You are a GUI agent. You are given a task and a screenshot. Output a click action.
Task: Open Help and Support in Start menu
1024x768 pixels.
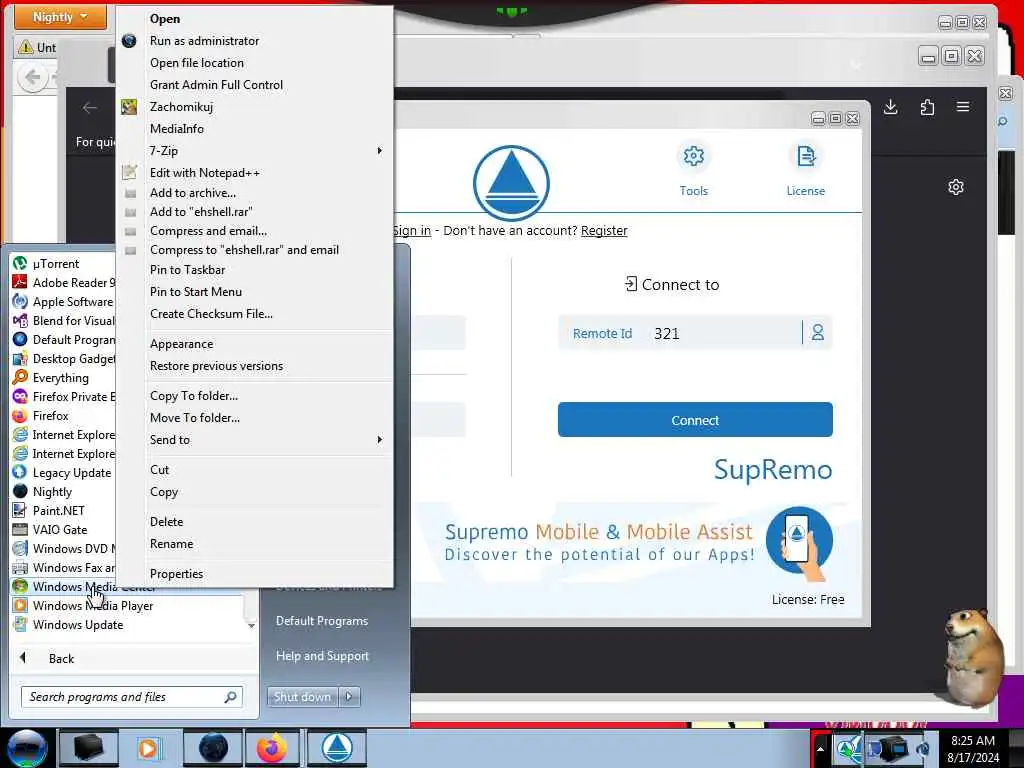coord(323,656)
